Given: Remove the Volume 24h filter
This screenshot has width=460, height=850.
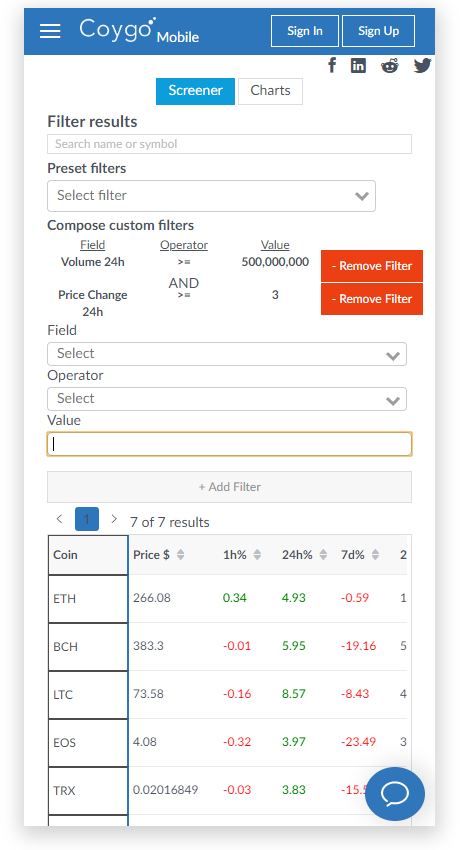Looking at the screenshot, I should pos(372,266).
